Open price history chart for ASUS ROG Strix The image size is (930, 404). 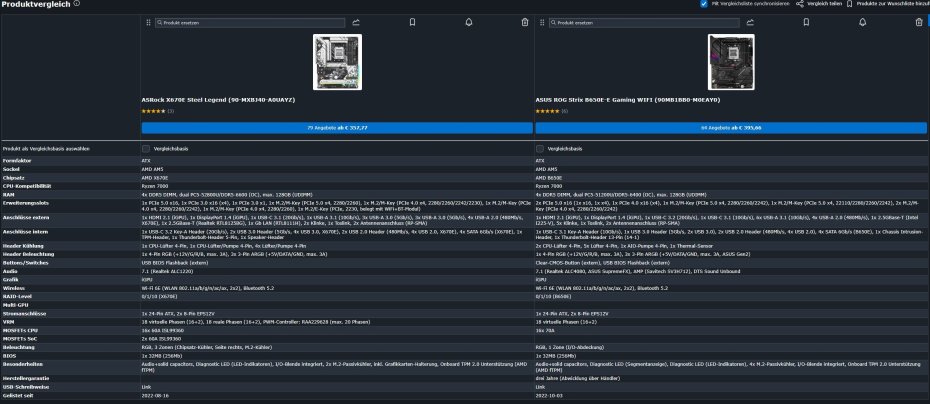(x=750, y=23)
